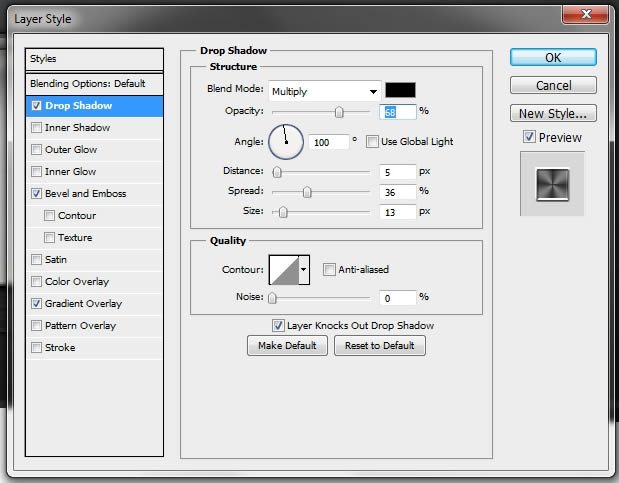Uncheck the Bevel and Emboss checkbox
This screenshot has height=483, width=619.
(36, 194)
